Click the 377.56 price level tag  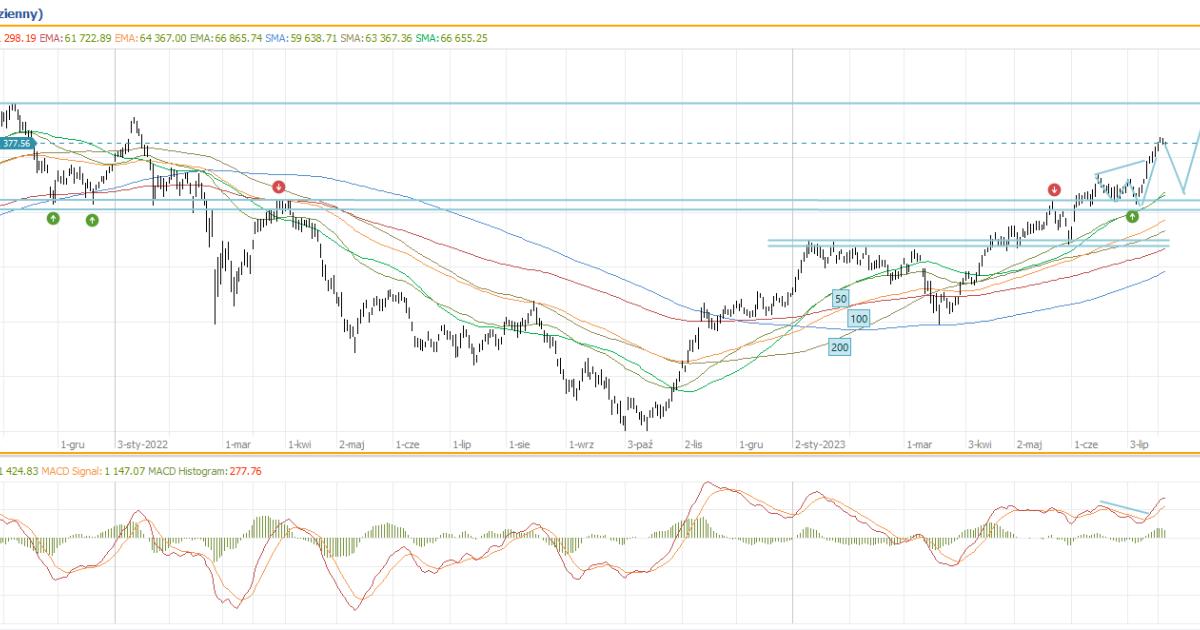17,144
